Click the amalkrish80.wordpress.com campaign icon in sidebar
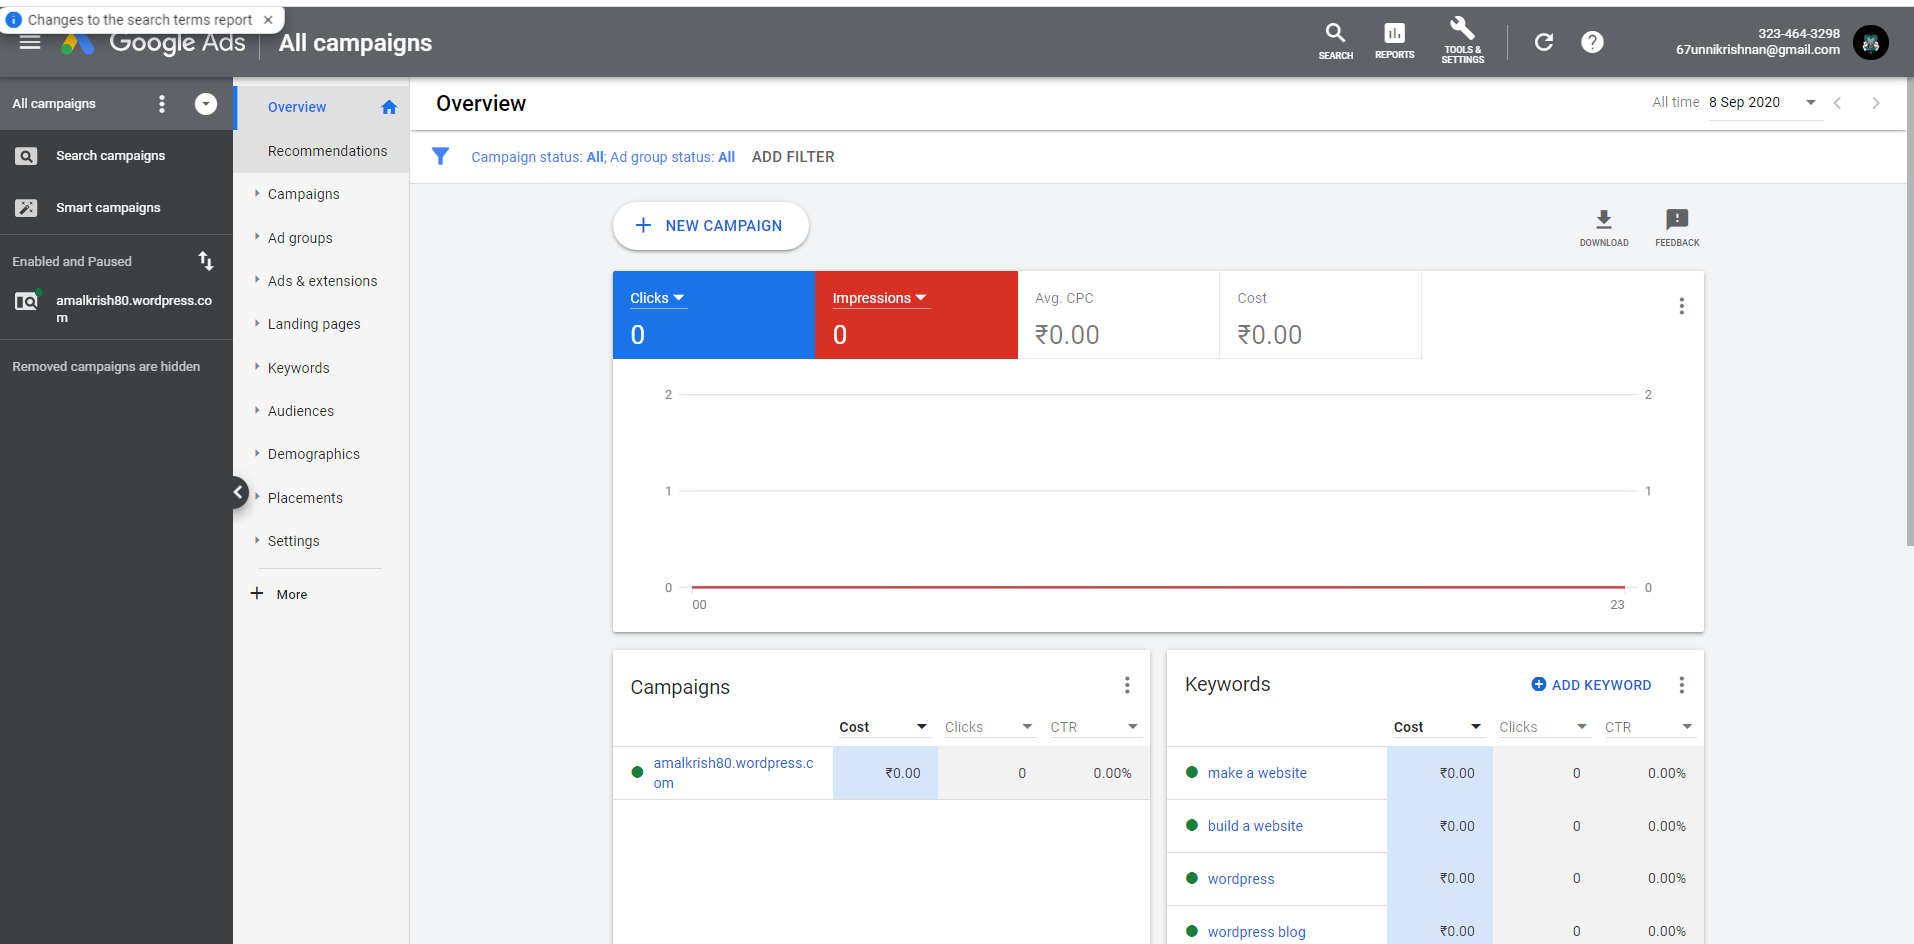The height and width of the screenshot is (944, 1914). pos(26,301)
